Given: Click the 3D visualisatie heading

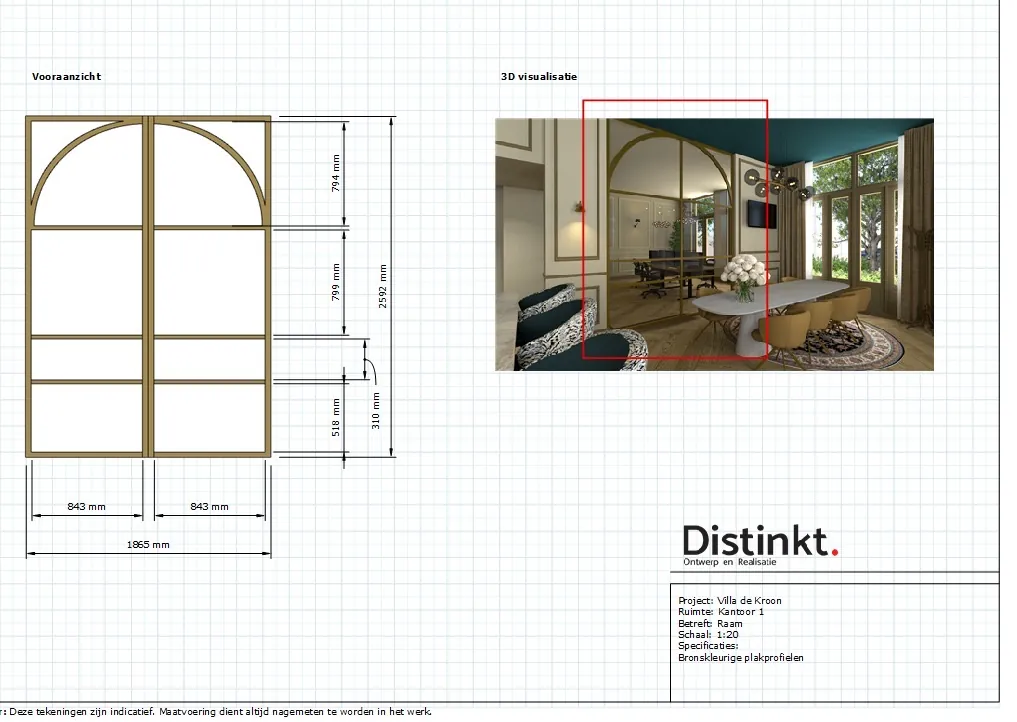Looking at the screenshot, I should point(538,77).
